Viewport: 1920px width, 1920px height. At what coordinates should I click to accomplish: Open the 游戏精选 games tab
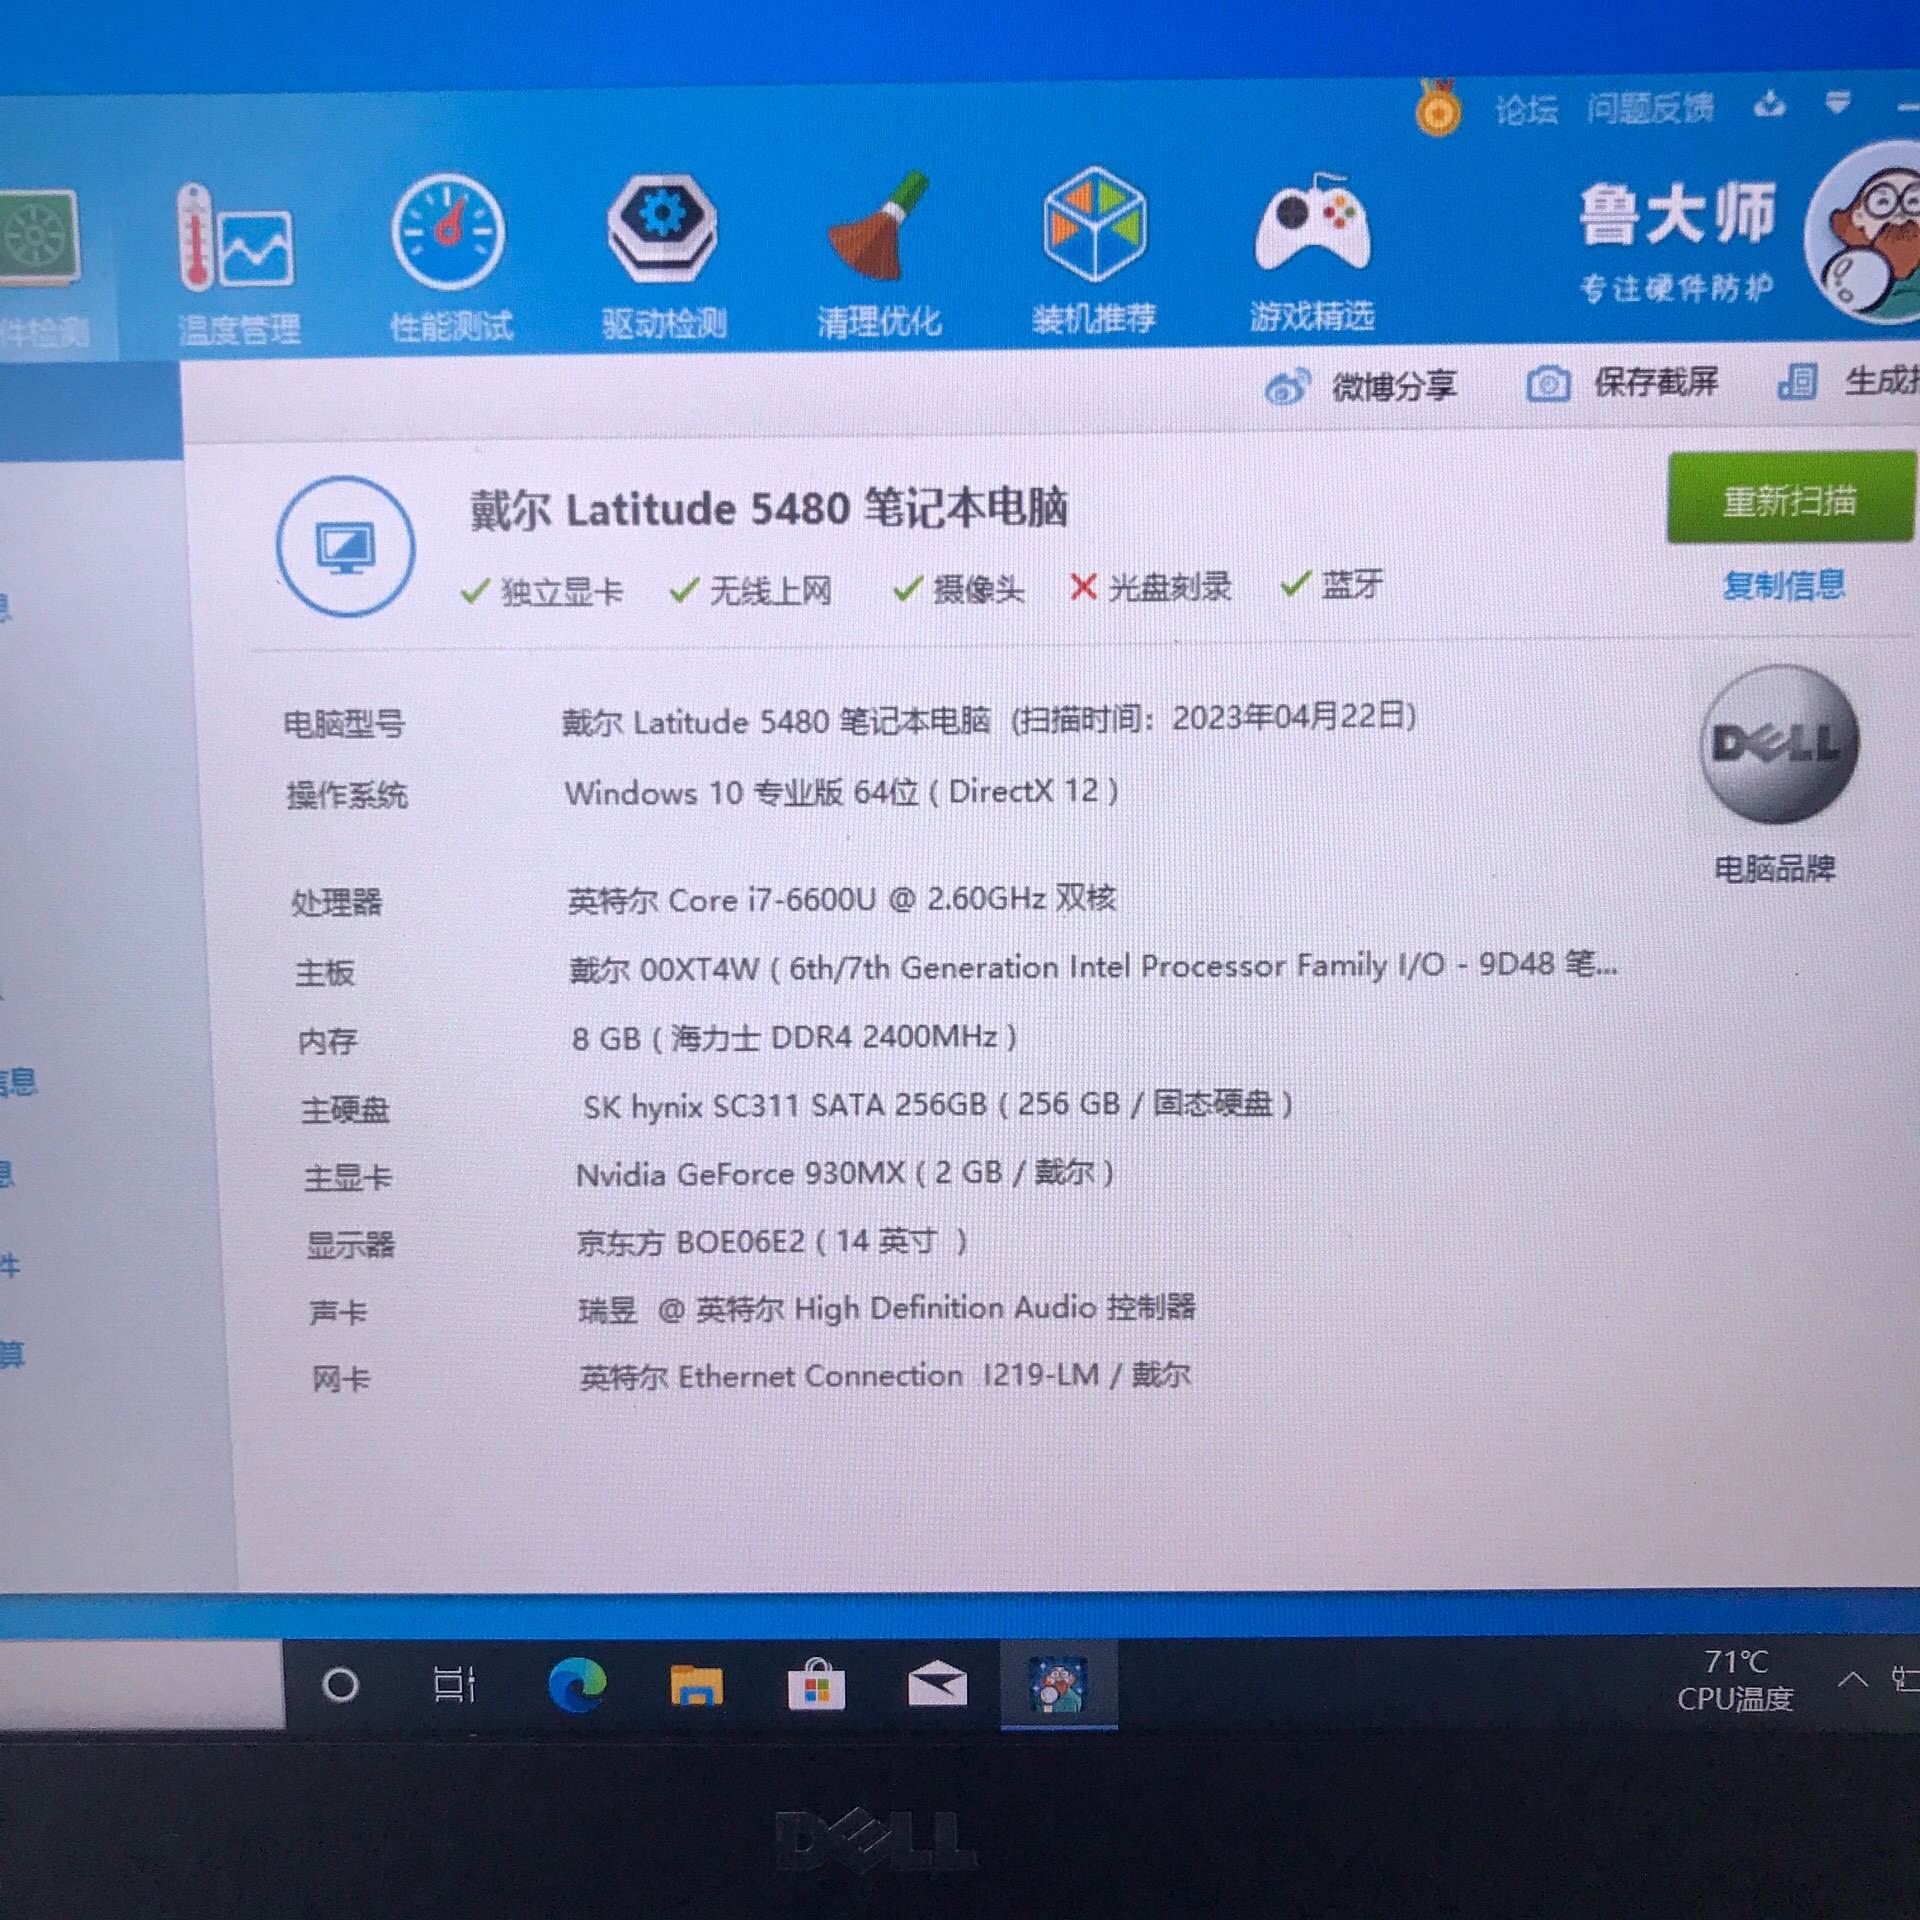click(1312, 252)
